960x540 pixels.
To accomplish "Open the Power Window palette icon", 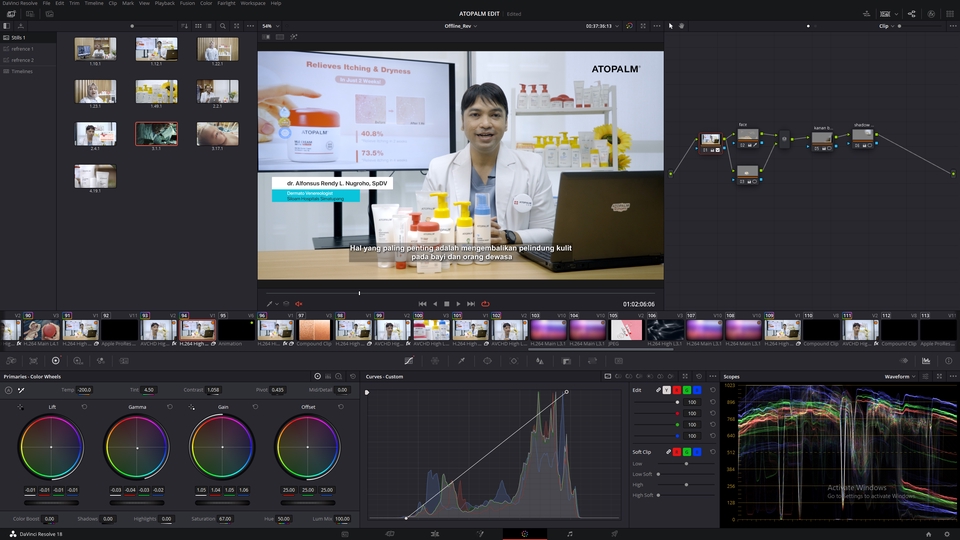I will 487,361.
